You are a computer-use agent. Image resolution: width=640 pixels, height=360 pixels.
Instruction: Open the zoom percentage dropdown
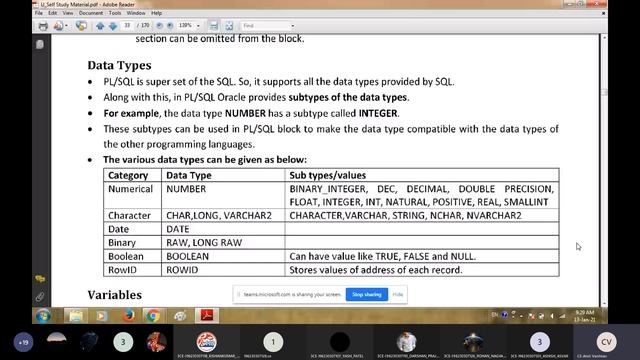click(x=198, y=26)
